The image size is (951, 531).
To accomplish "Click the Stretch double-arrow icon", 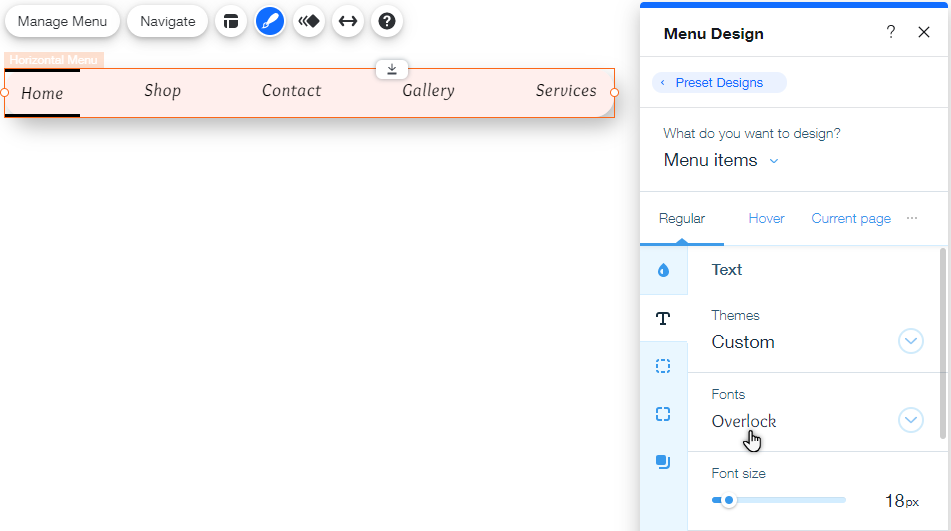I will [x=348, y=21].
